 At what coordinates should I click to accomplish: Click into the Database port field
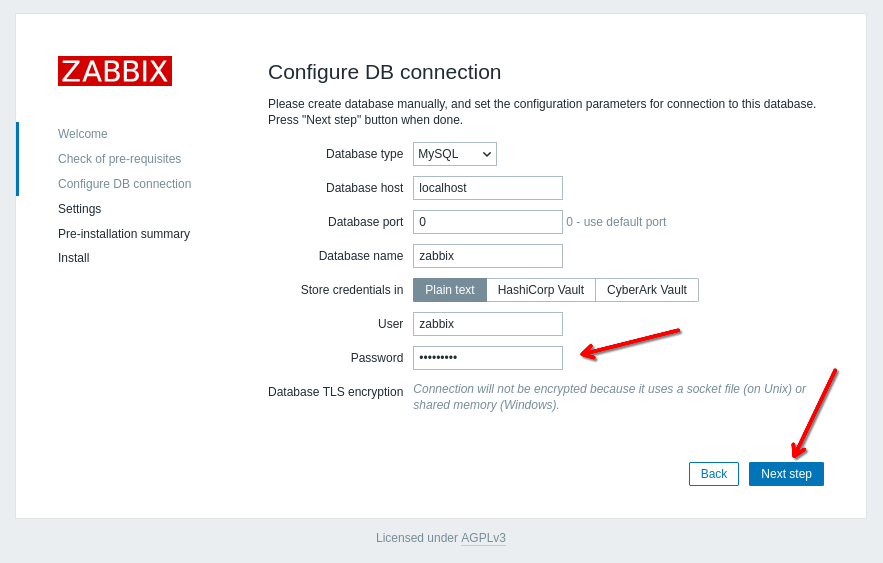pyautogui.click(x=487, y=222)
